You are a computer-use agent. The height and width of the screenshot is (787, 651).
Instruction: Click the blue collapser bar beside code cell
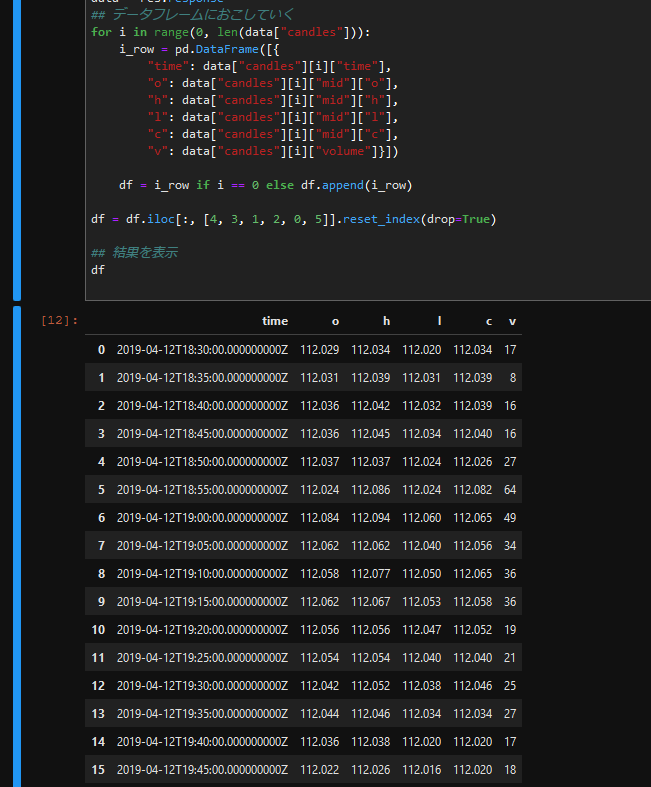coord(17,150)
